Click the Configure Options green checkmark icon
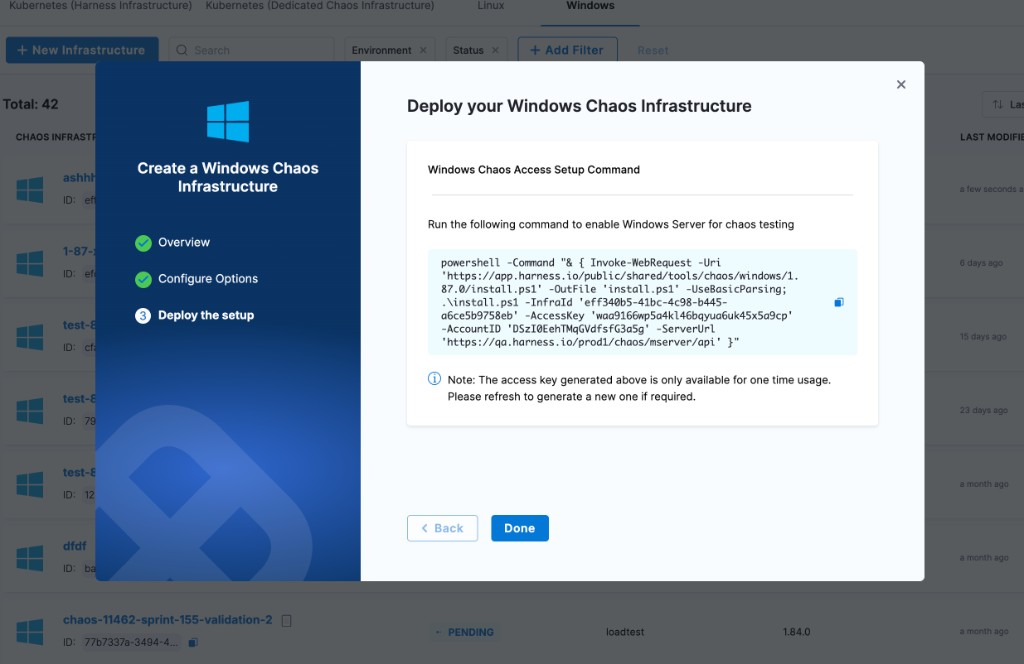The height and width of the screenshot is (664, 1024). (143, 279)
